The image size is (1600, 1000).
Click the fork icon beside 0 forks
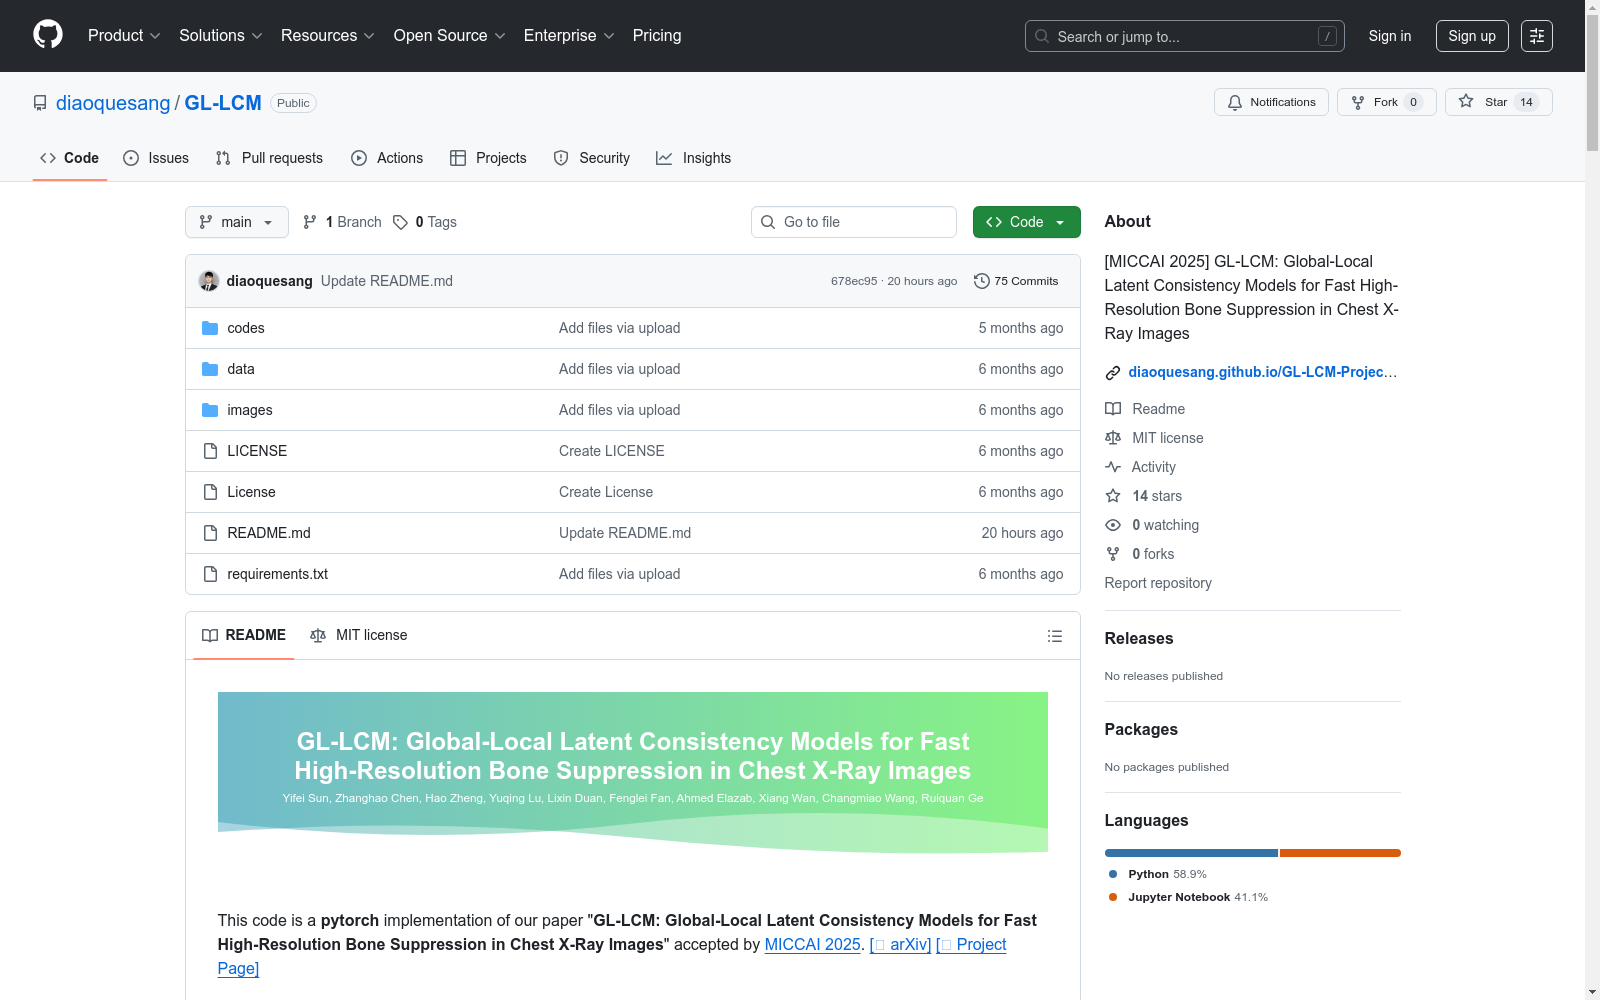pos(1113,554)
